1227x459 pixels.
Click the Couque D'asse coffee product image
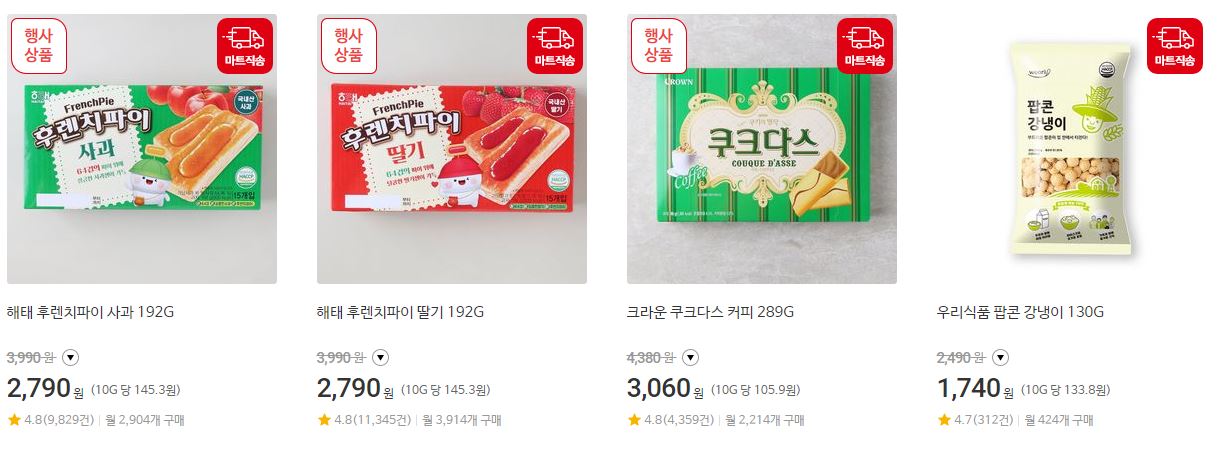(x=762, y=149)
